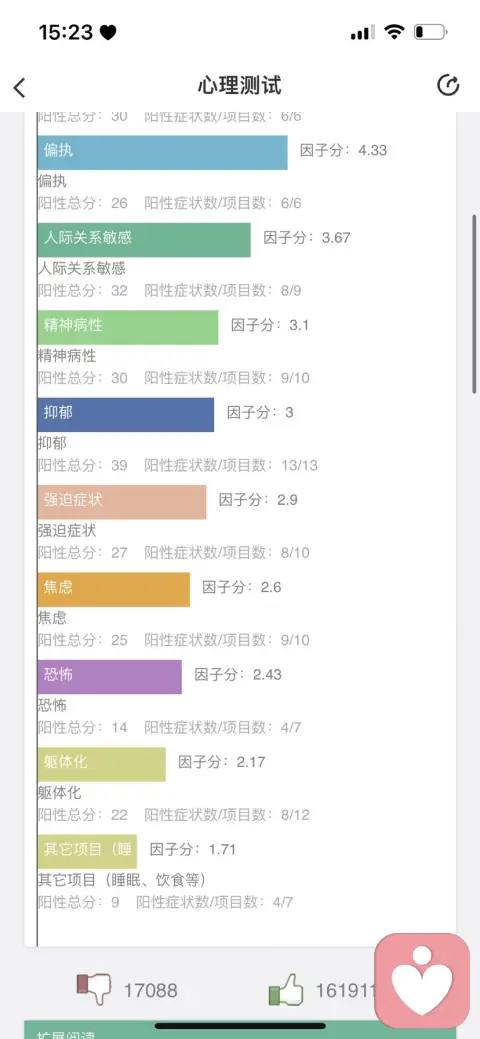Tap the cellular signal icon
Screen dimensions: 480x1039
[x=363, y=32]
